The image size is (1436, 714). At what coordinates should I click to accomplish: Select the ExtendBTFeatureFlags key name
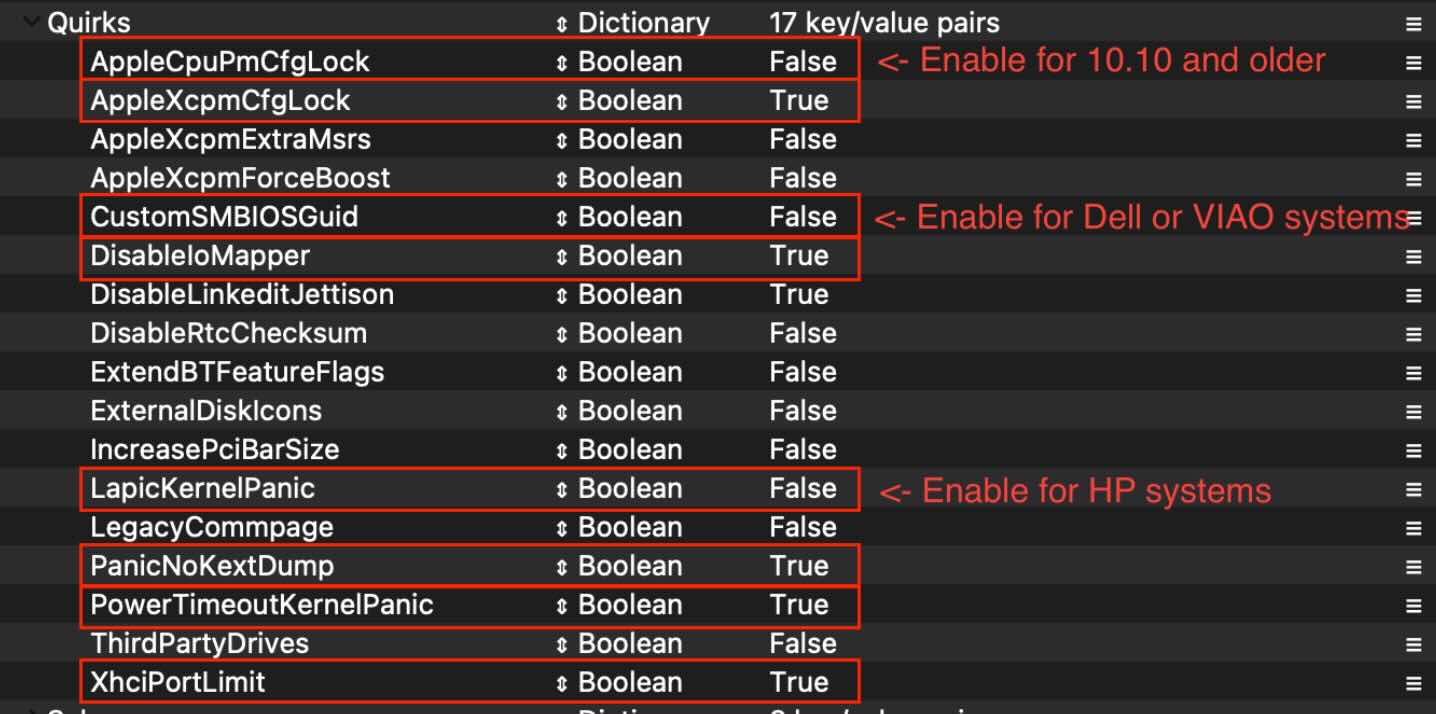[237, 372]
